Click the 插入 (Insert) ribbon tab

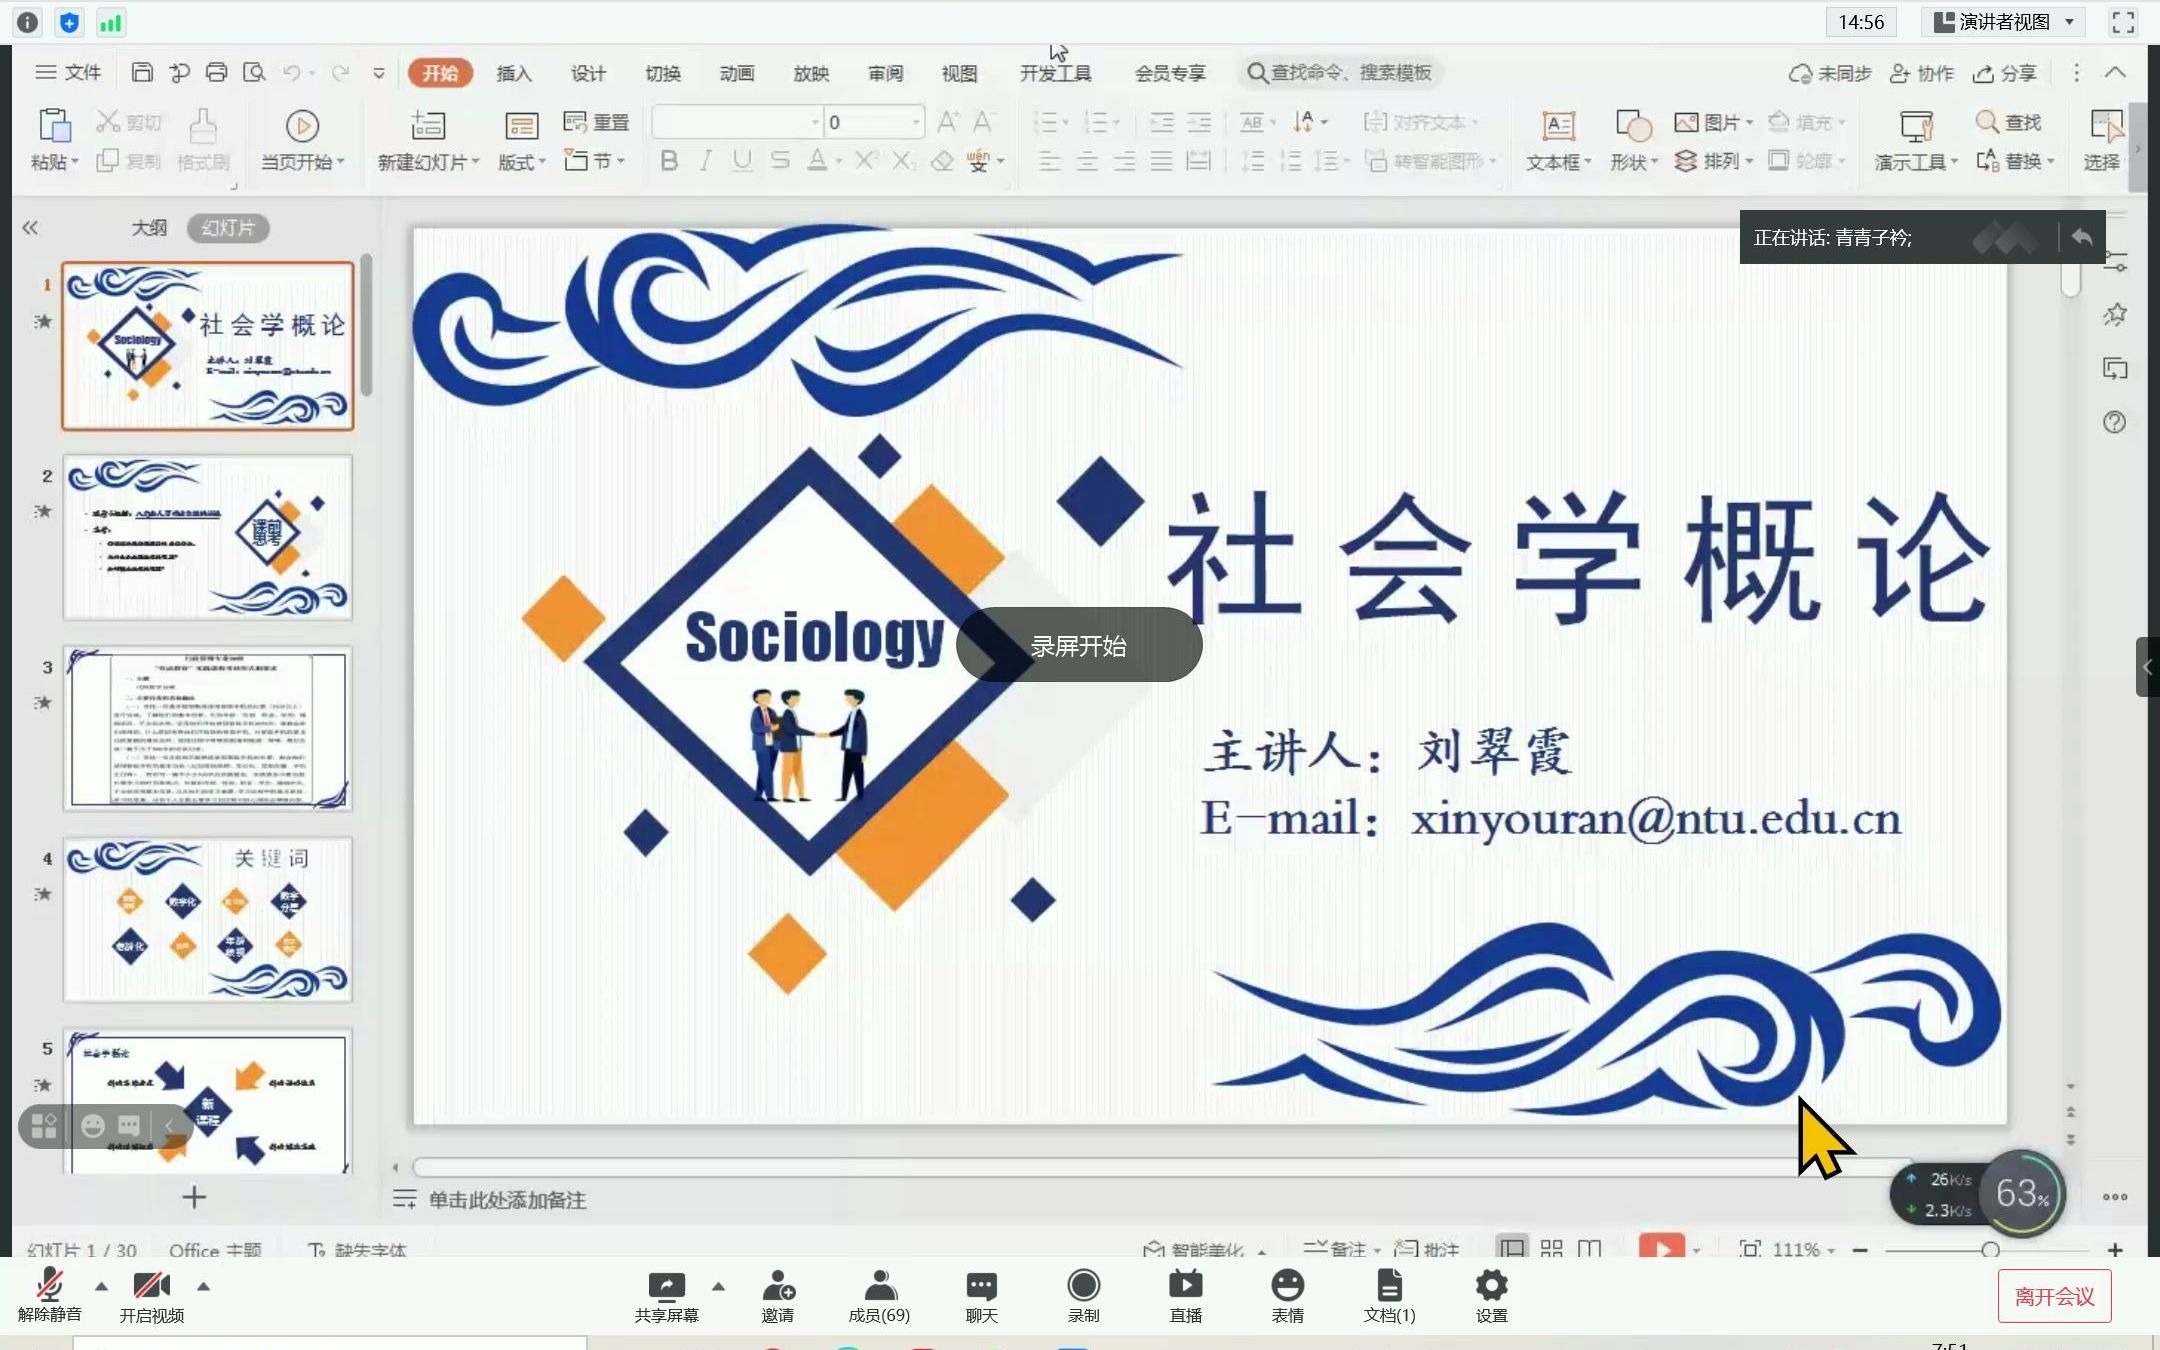513,72
